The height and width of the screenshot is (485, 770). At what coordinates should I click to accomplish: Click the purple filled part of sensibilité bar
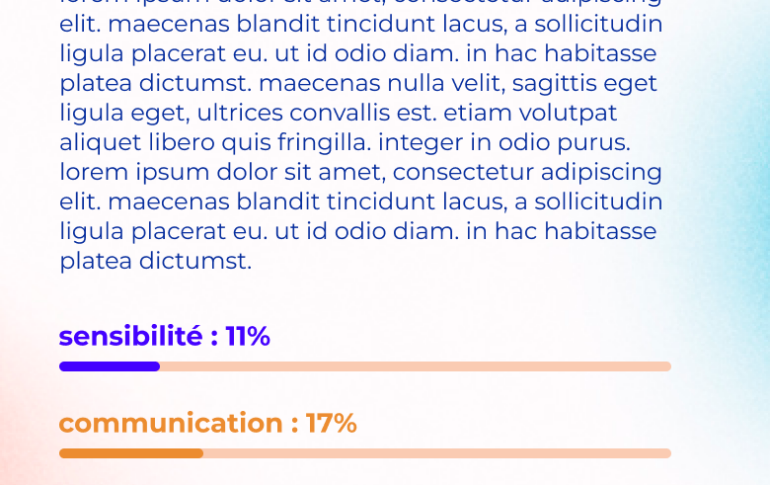[x=110, y=366]
